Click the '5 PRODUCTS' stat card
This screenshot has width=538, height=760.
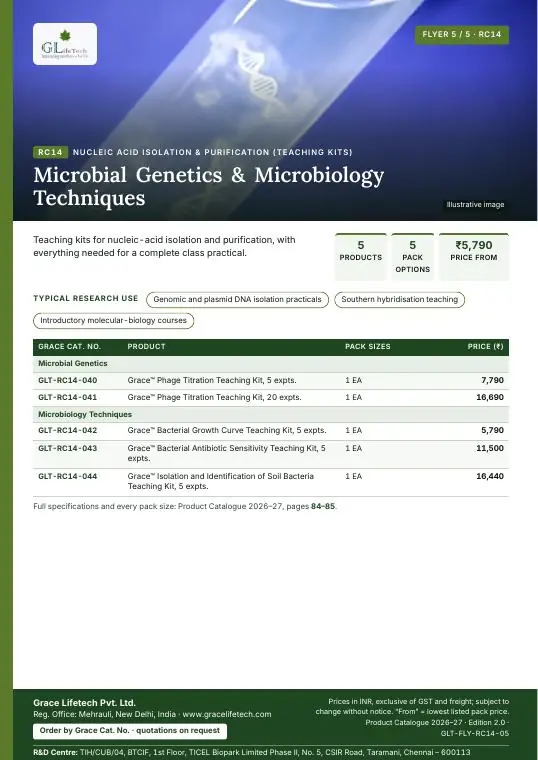click(361, 256)
